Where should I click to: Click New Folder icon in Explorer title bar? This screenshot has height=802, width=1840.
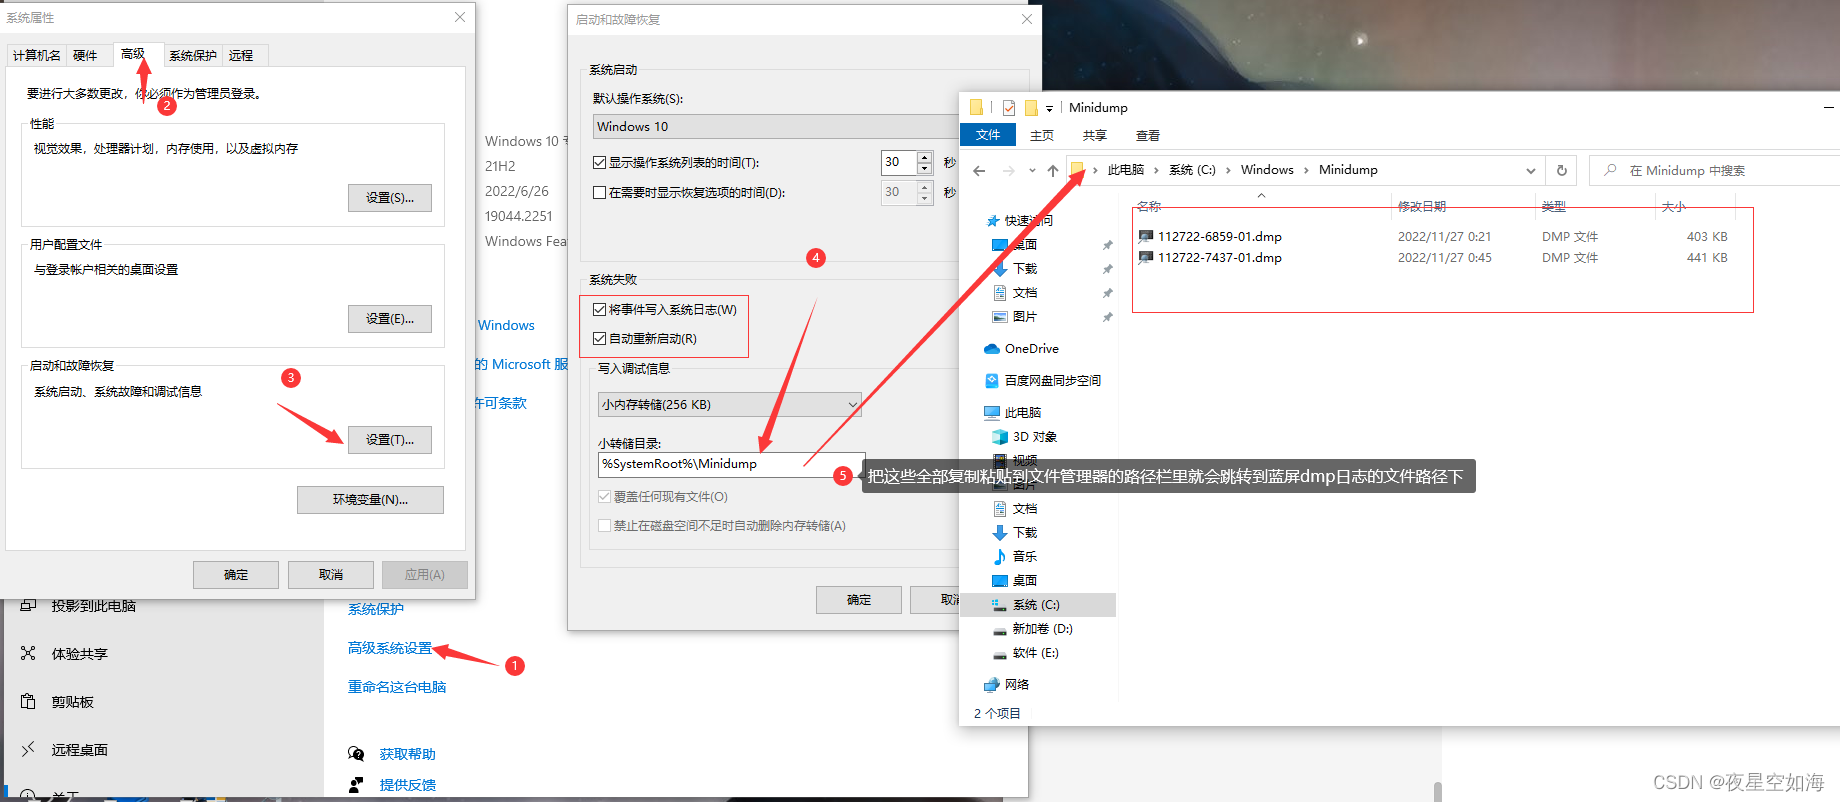tap(1031, 108)
